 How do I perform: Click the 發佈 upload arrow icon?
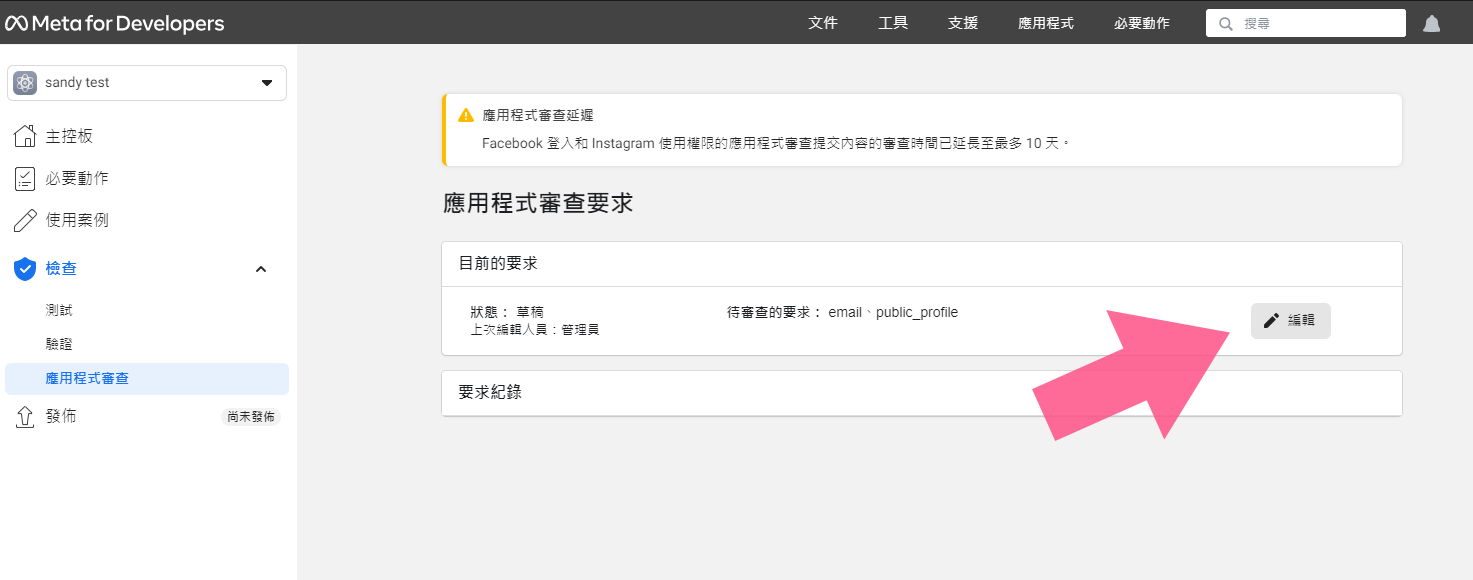point(25,417)
